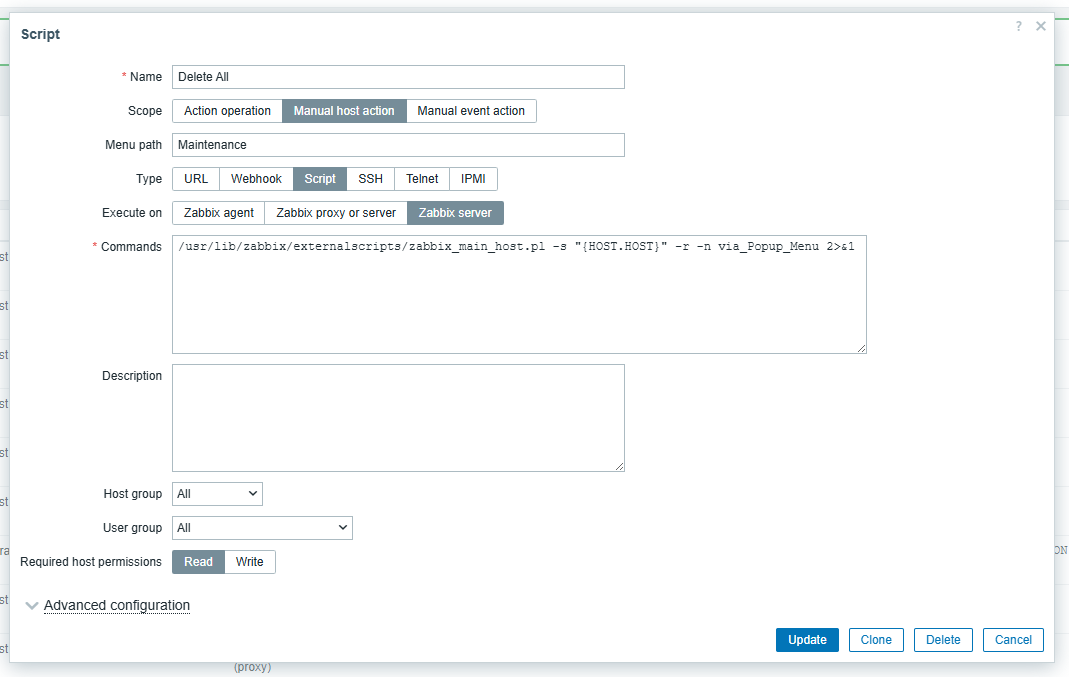Open the Host group dropdown
Screen dimensions: 1069x677
tap(217, 494)
